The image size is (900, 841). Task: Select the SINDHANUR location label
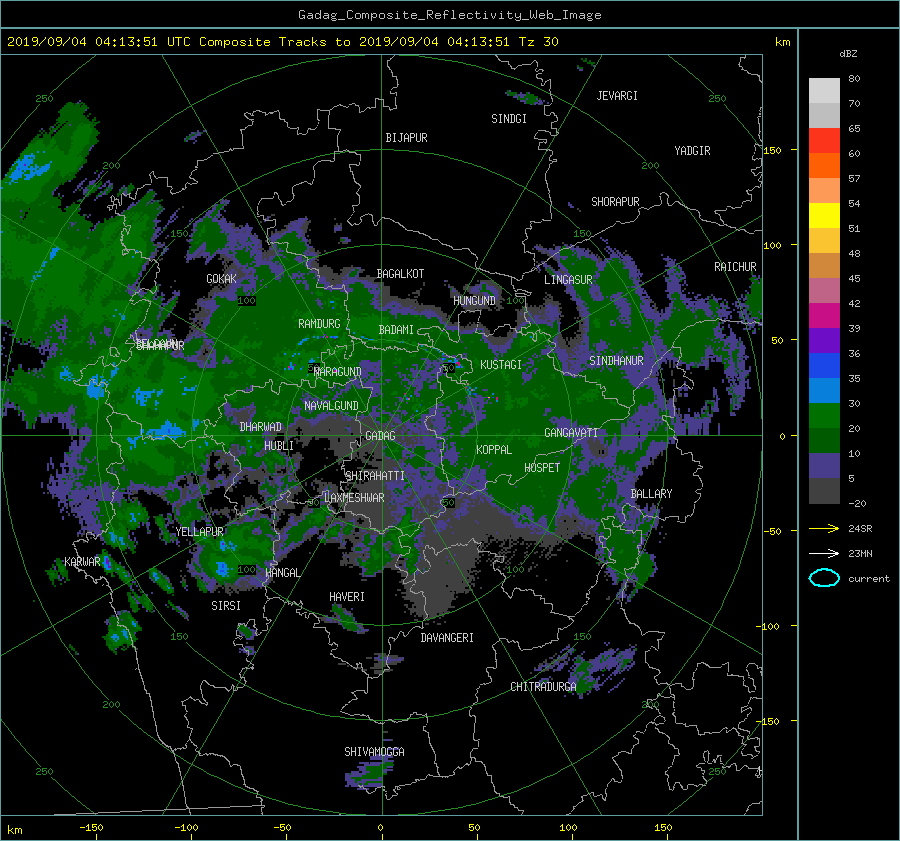(616, 361)
